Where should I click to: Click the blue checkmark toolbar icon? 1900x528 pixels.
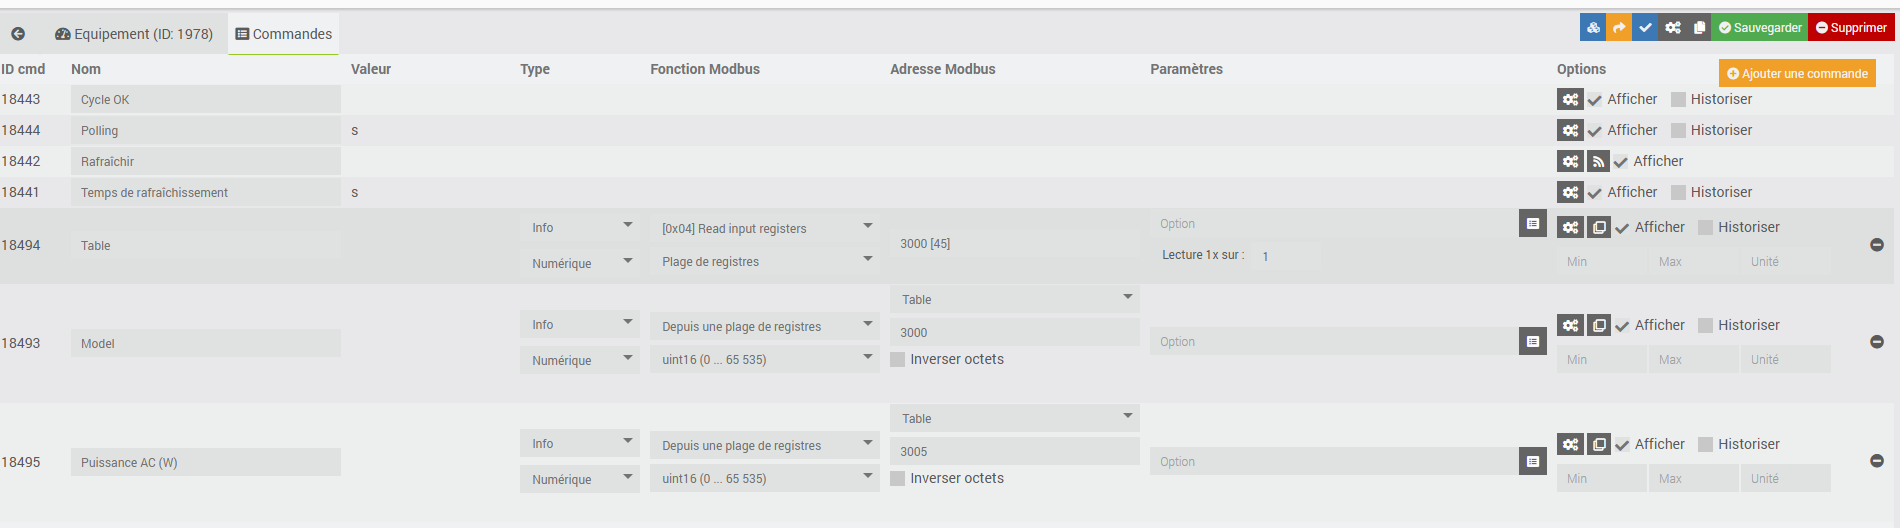[1645, 28]
